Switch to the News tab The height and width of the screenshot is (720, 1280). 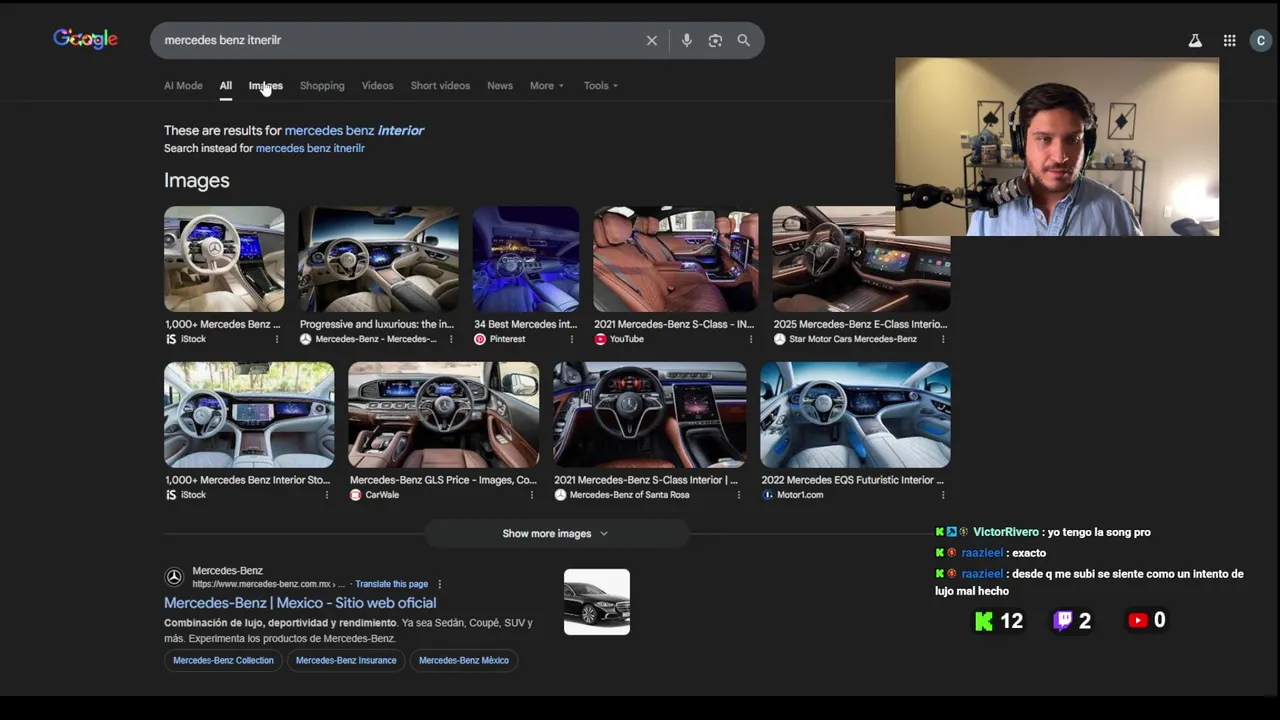pos(500,86)
